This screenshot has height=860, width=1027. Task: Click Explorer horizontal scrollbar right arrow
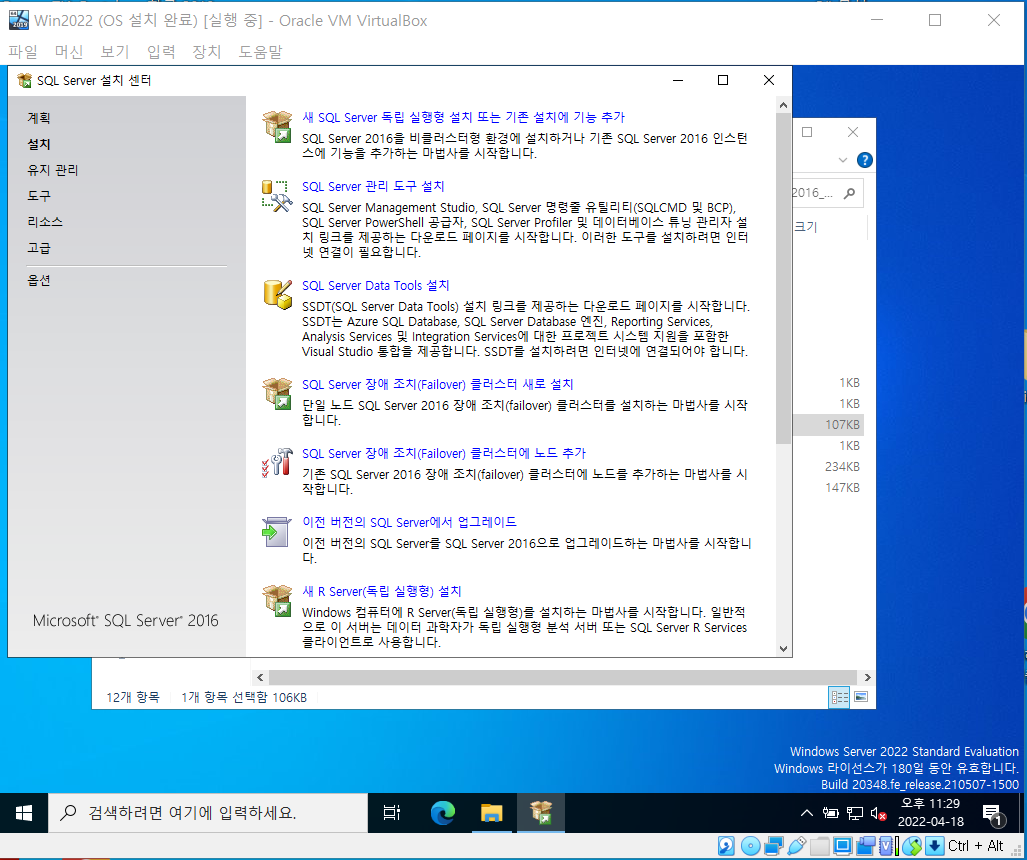tap(867, 677)
